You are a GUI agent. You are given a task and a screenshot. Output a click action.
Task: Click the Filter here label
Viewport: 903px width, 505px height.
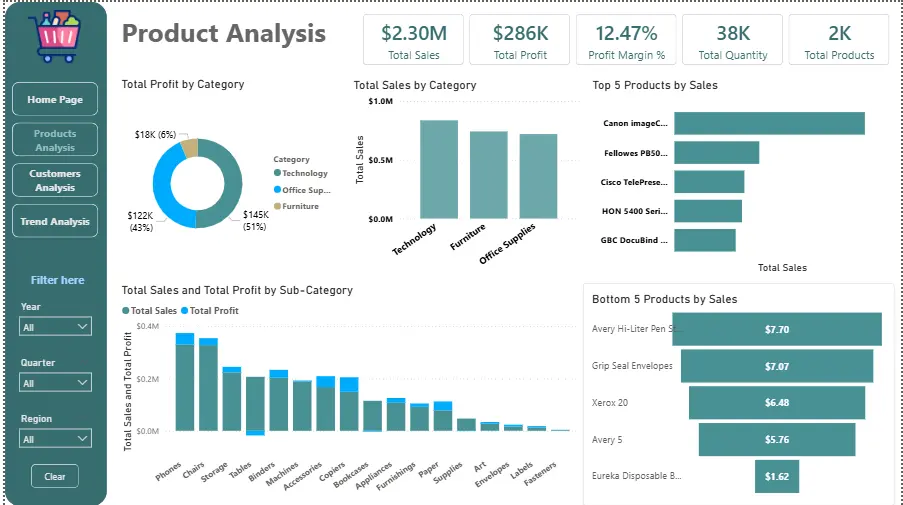[x=58, y=280]
